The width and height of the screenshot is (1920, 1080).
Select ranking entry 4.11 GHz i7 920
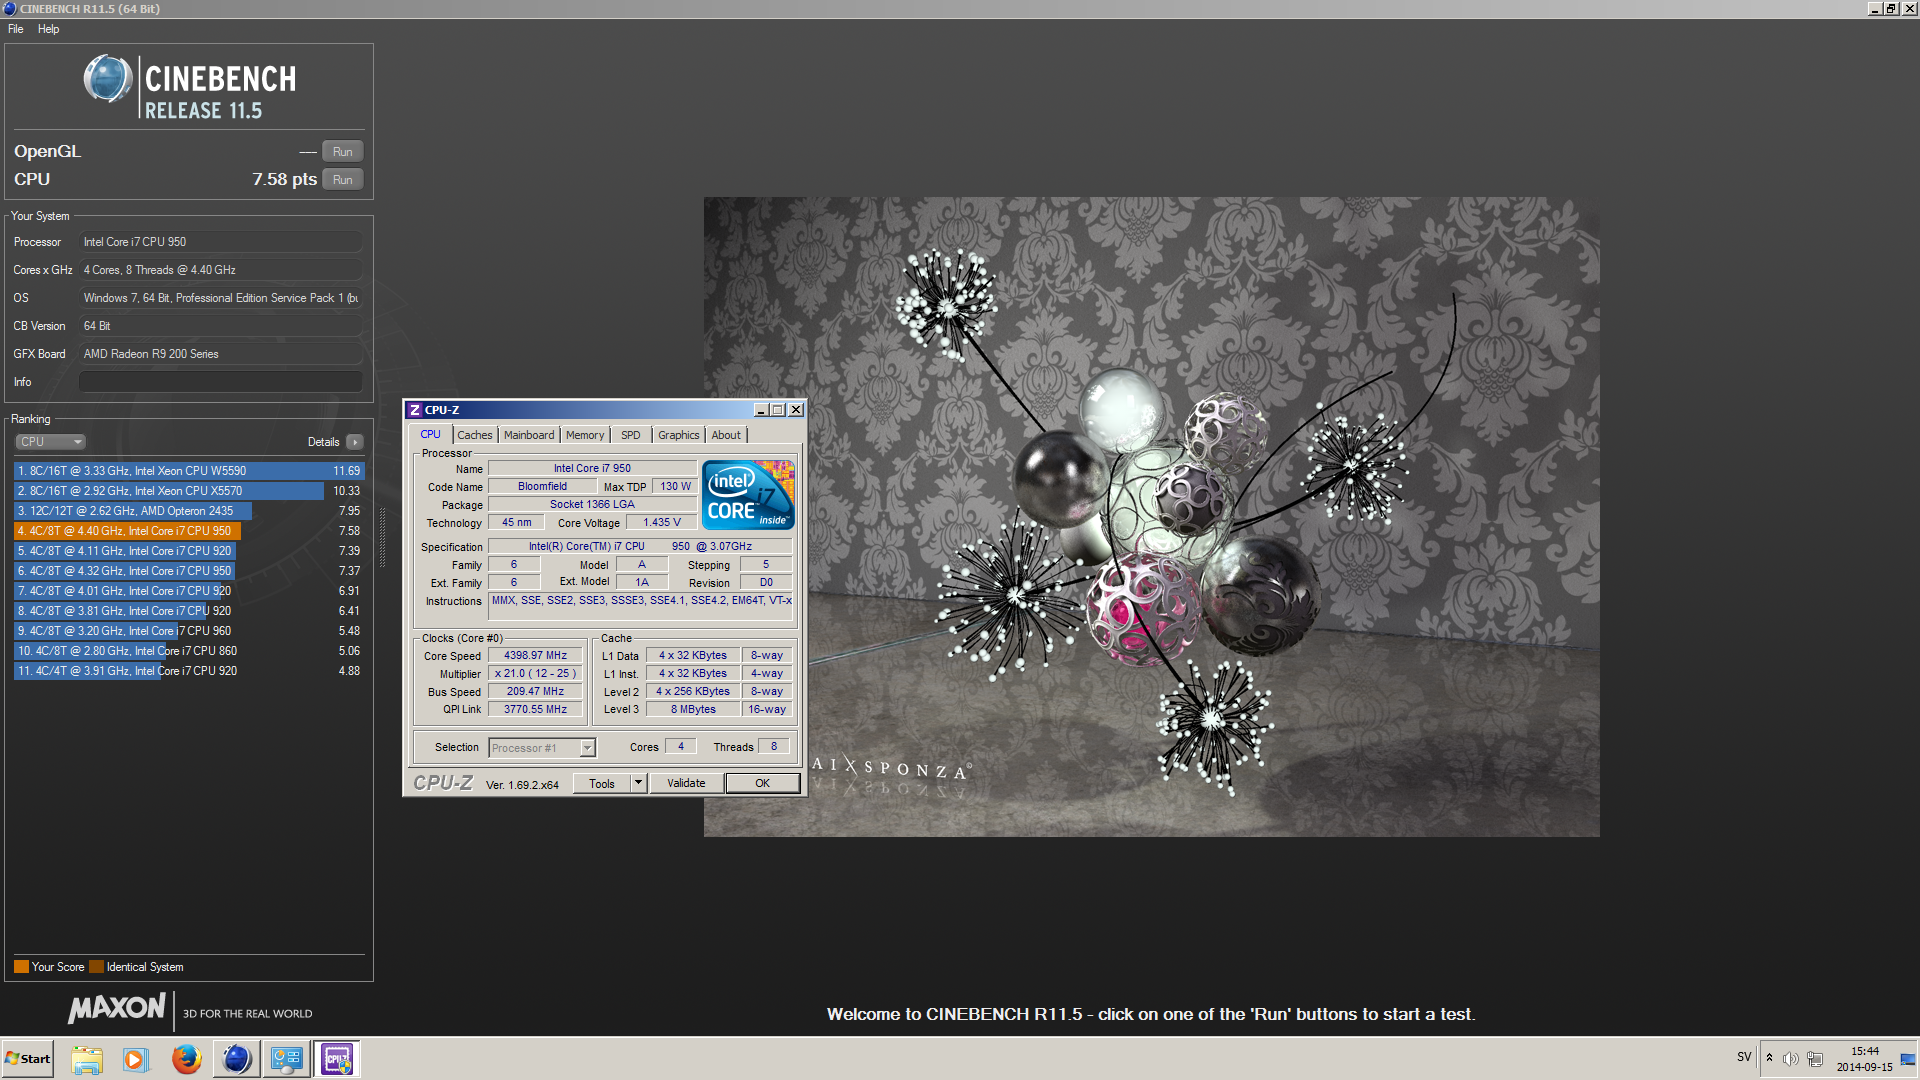click(x=189, y=551)
